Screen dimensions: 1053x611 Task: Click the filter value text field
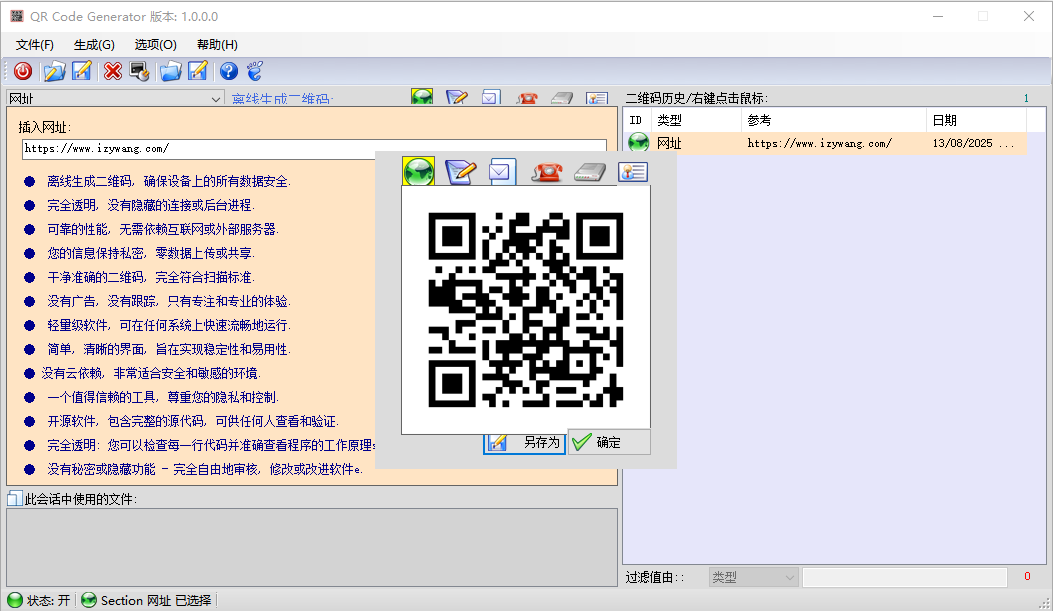coord(905,577)
